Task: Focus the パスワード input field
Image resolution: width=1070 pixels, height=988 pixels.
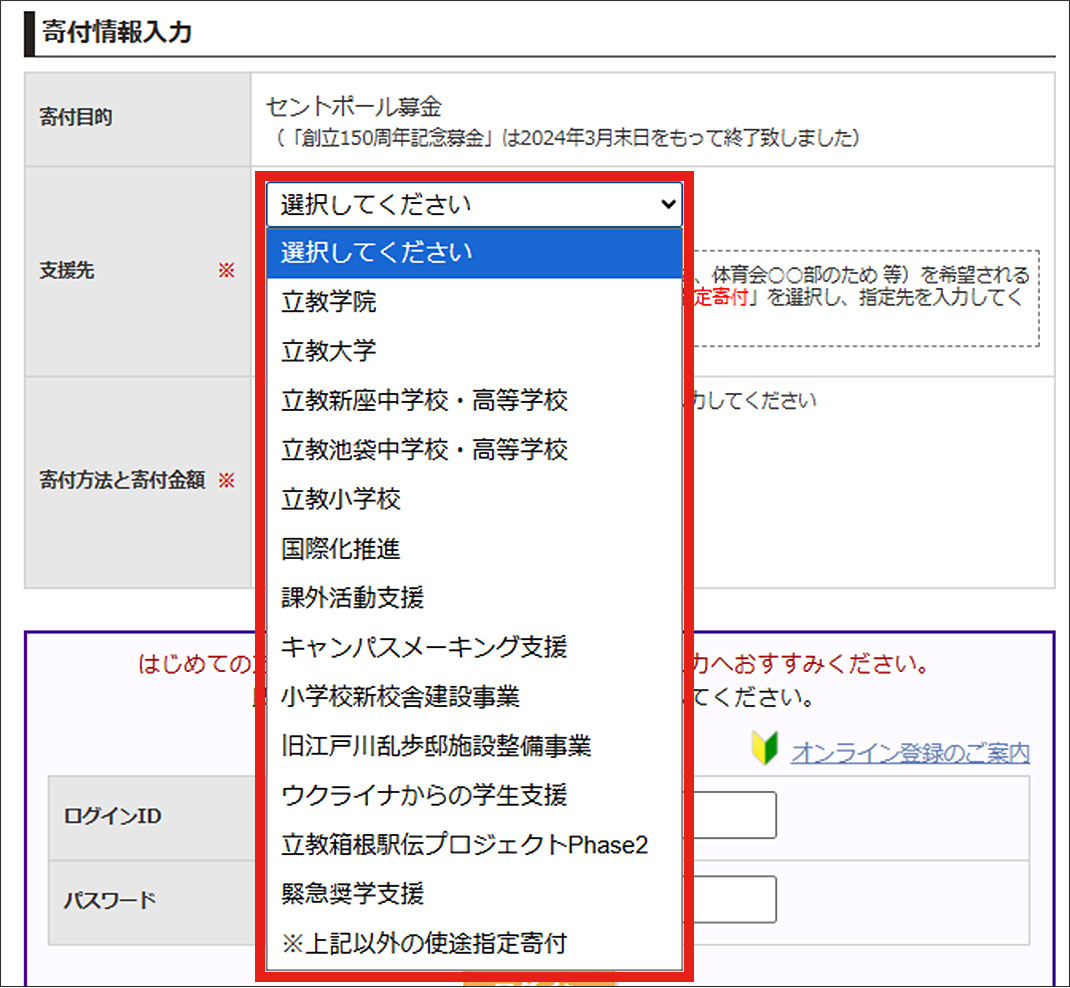Action: click(730, 899)
